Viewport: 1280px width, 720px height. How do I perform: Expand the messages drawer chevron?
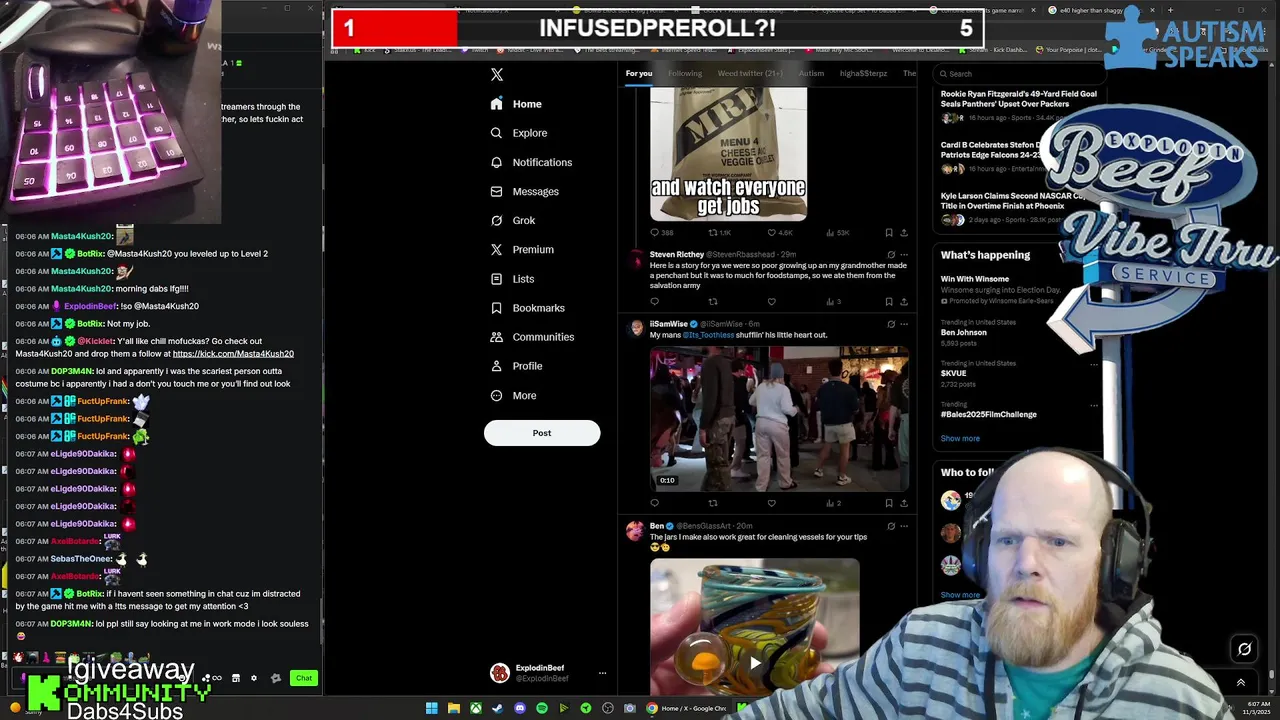[x=1241, y=683]
